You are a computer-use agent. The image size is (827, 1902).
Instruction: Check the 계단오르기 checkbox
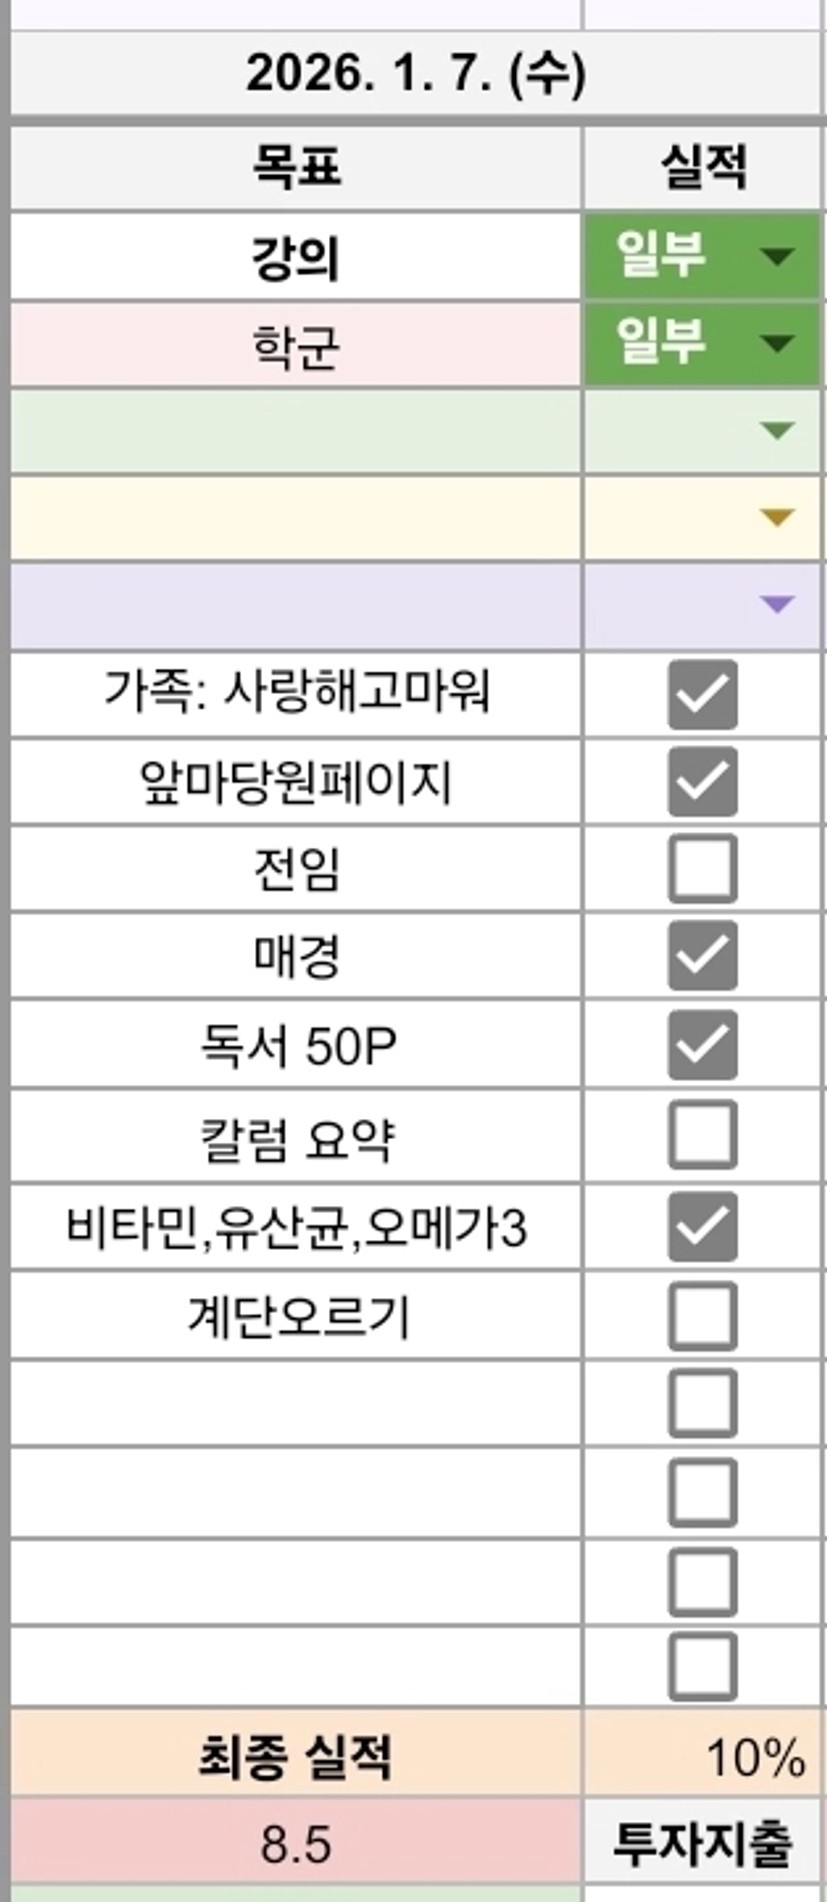point(702,1315)
